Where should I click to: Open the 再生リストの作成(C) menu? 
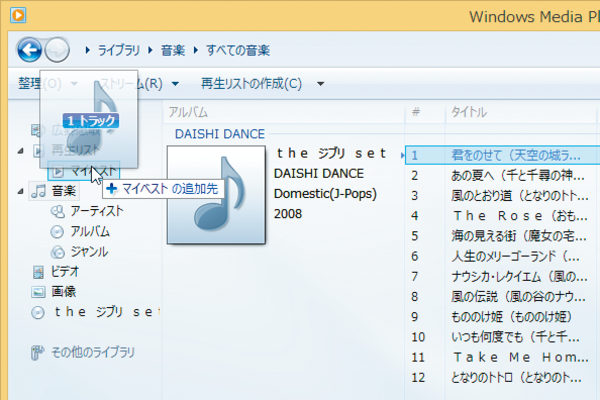click(x=251, y=83)
